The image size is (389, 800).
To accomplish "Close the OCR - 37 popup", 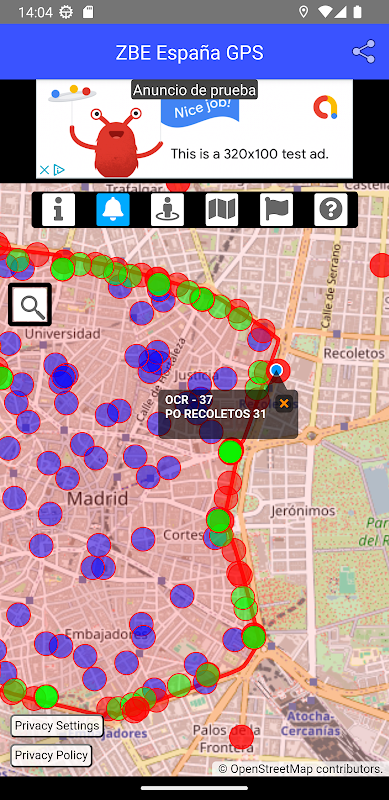I will tap(284, 404).
